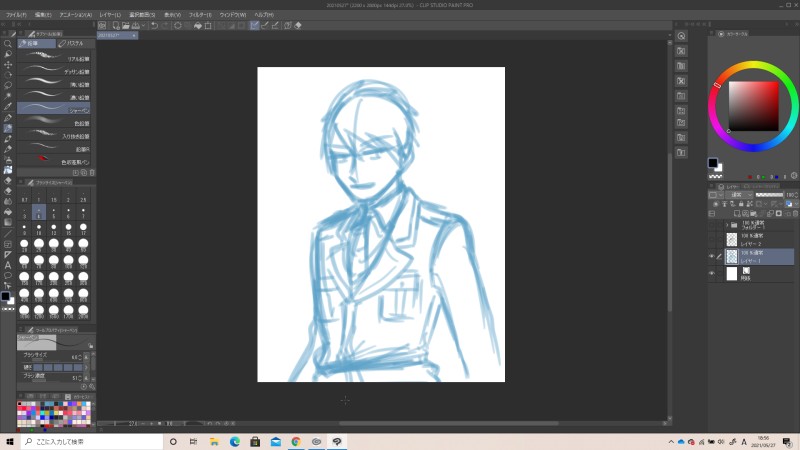
Task: Open CLIP STUDIO launcher icon
Action: tap(102, 26)
